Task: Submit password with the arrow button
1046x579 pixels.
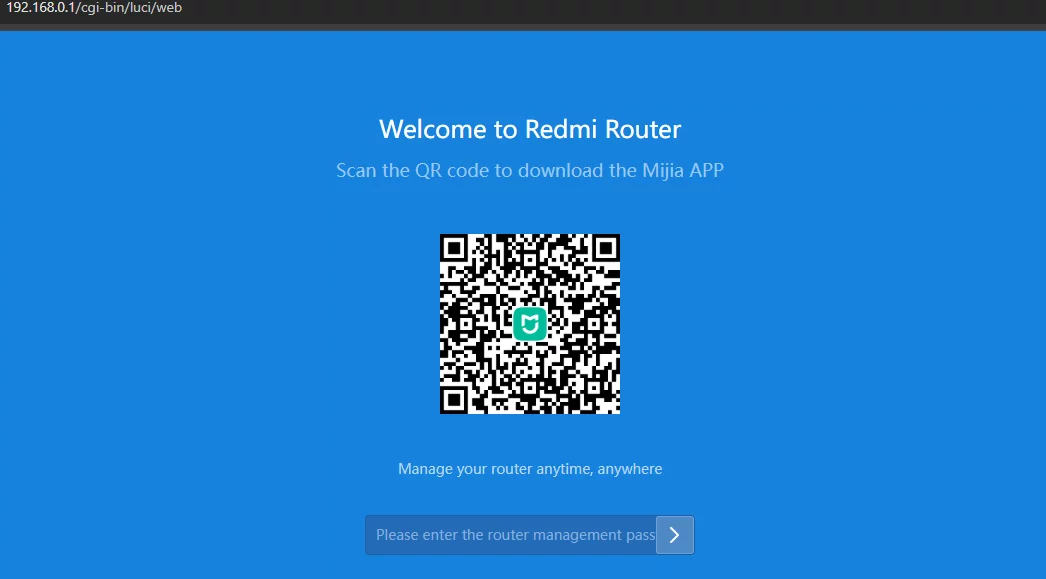Action: [x=675, y=535]
